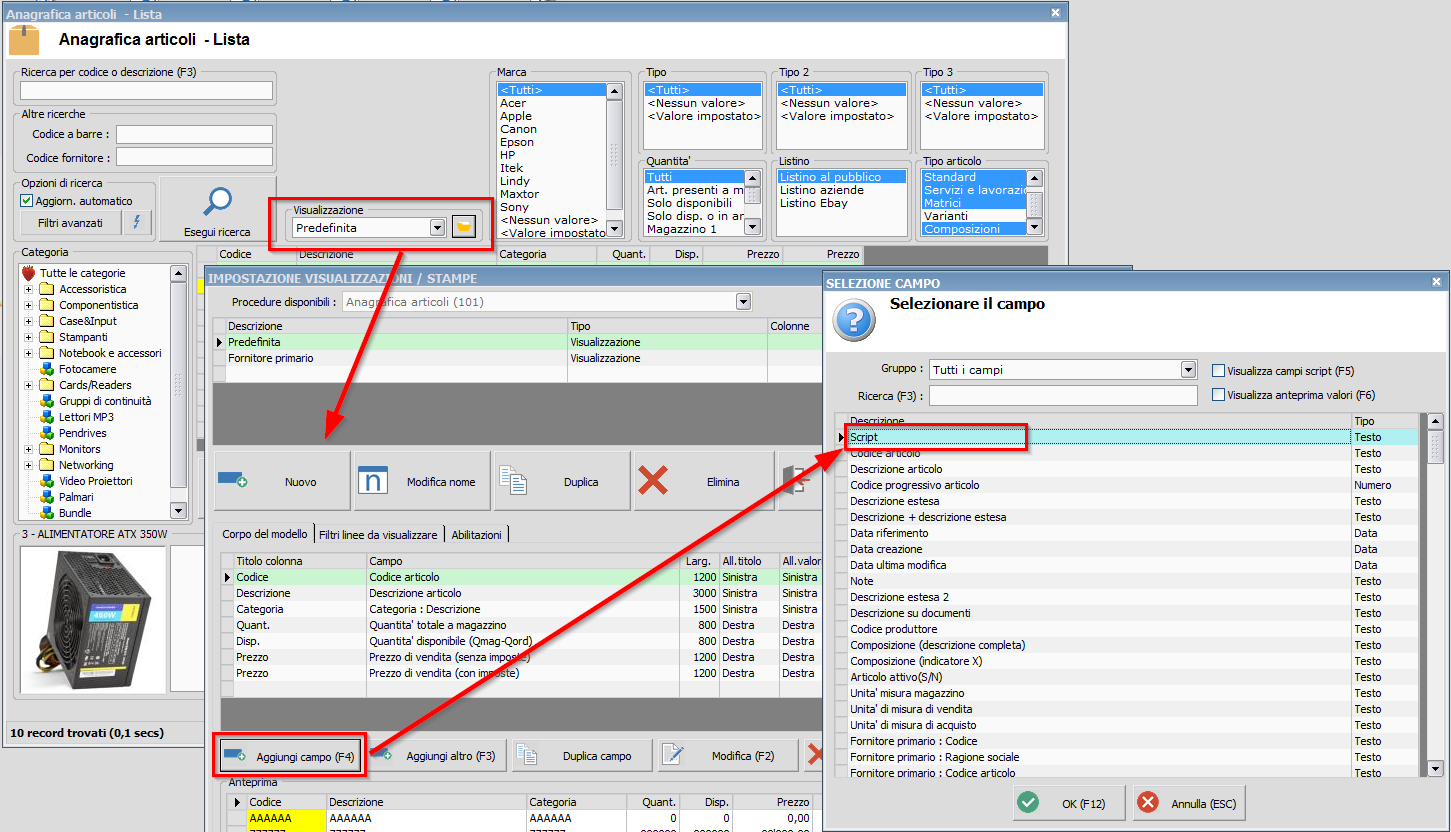Click the Duplica copy icon
The image size is (1451, 832).
(x=513, y=481)
